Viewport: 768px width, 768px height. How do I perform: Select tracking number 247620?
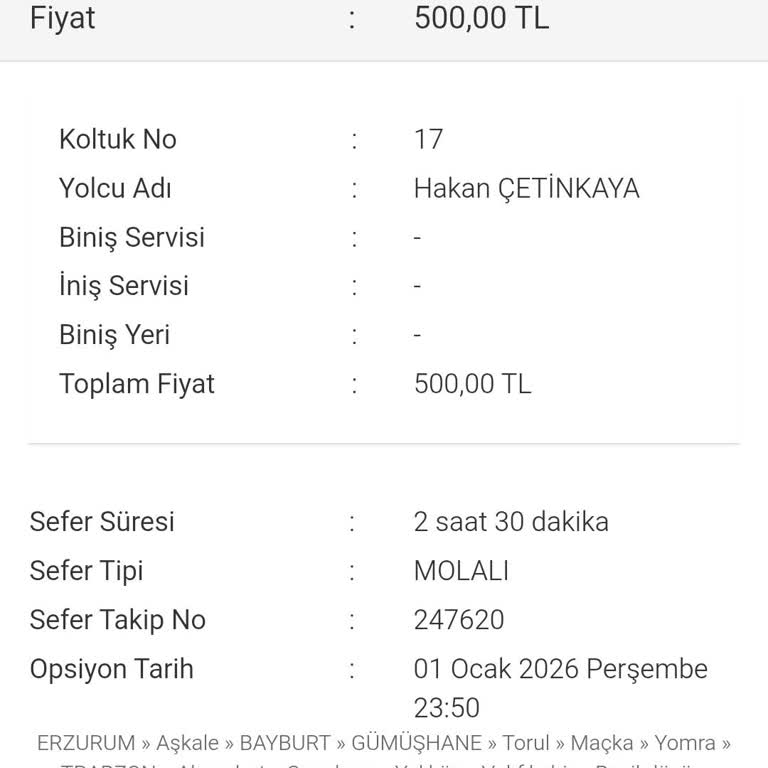(459, 619)
